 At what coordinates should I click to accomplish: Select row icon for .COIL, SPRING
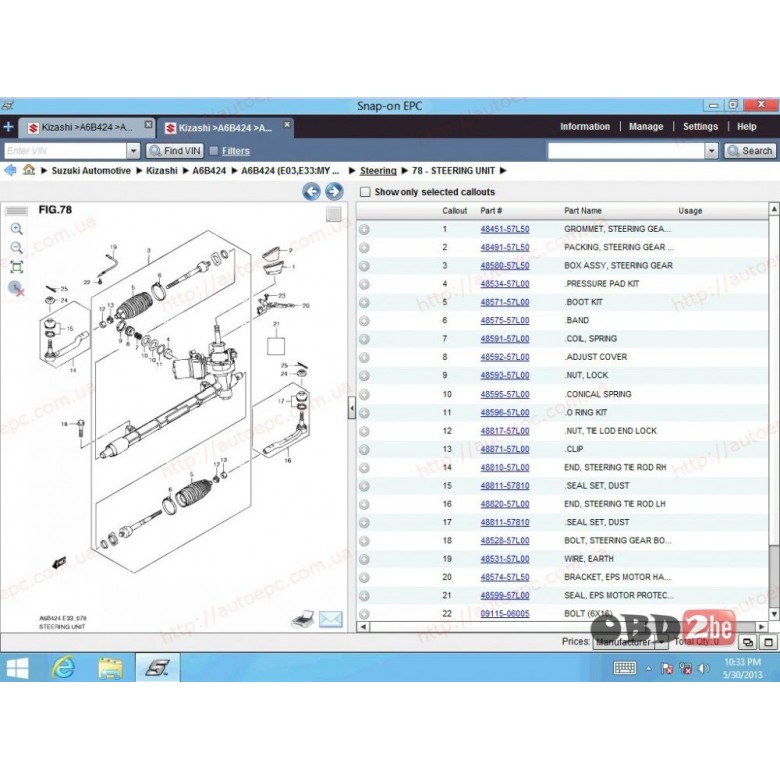(x=364, y=339)
